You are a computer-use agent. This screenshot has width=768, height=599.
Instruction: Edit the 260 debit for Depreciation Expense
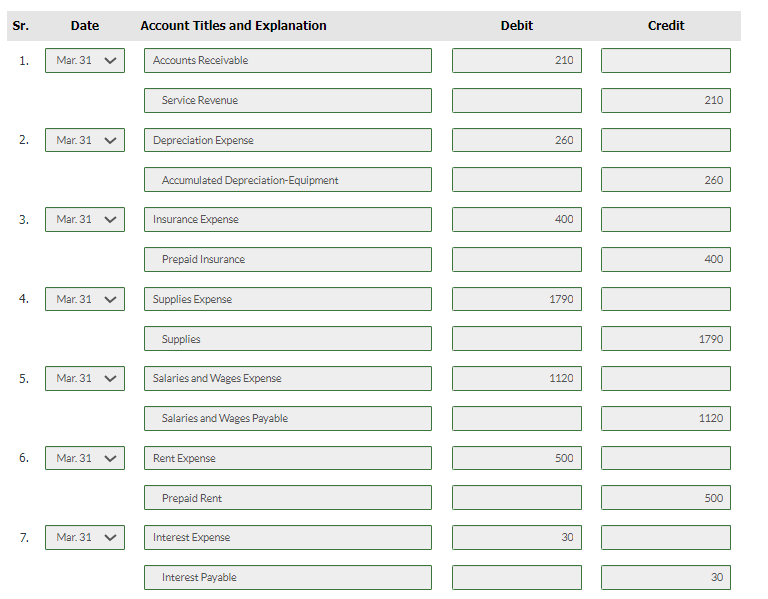[x=517, y=140]
